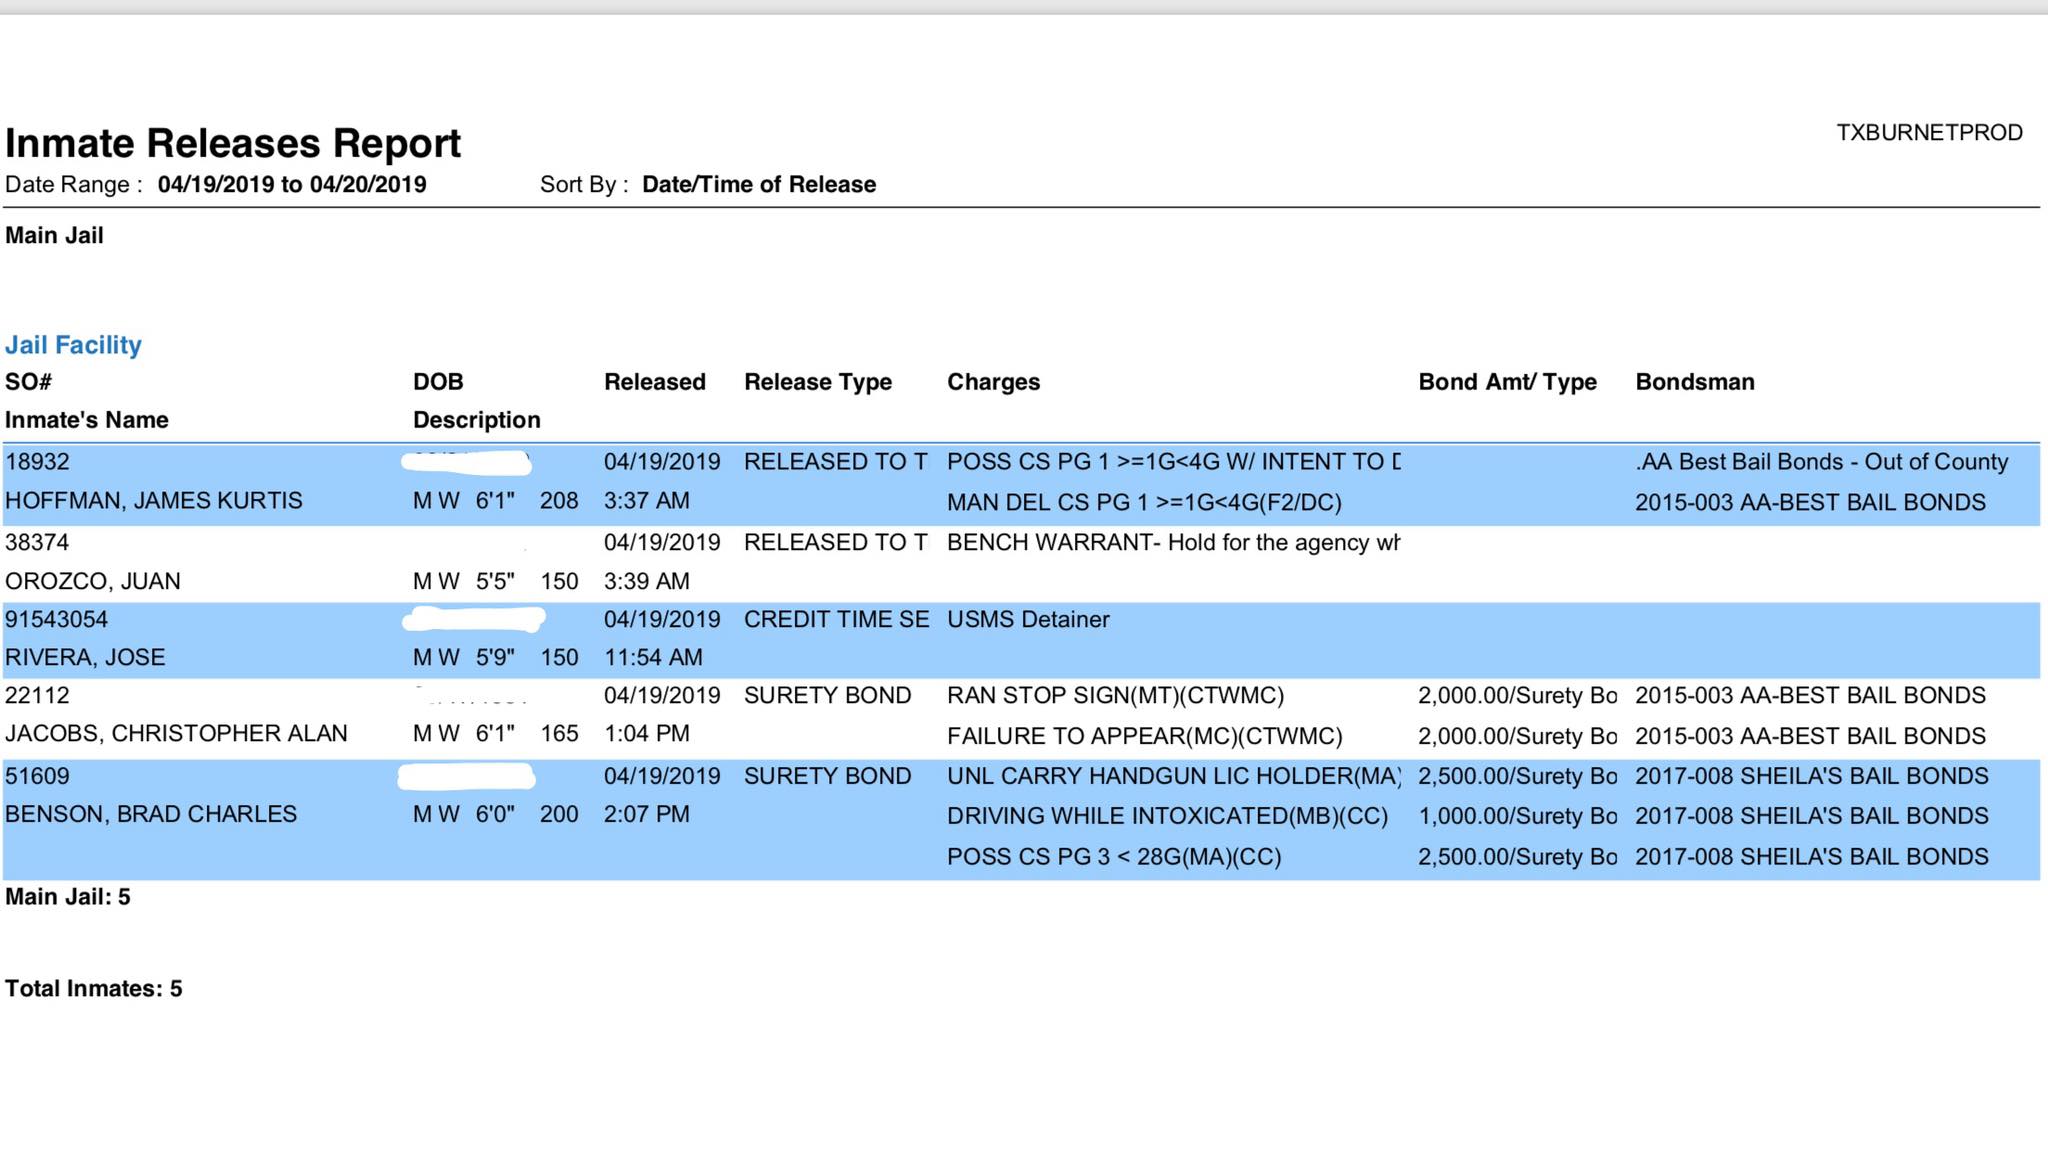
Task: Click charge POSS CS PG 1 W/ INTENT
Action: (1174, 462)
